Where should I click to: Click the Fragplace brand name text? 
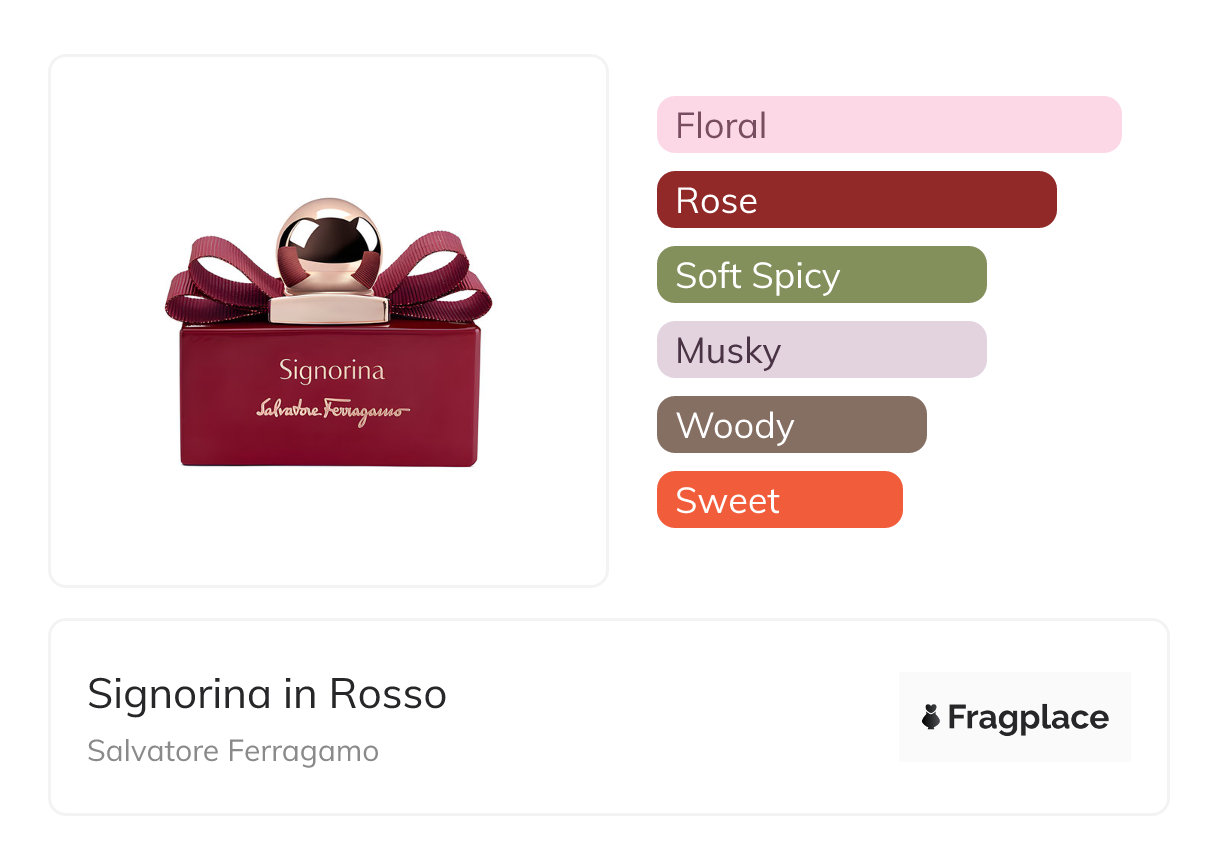1028,717
